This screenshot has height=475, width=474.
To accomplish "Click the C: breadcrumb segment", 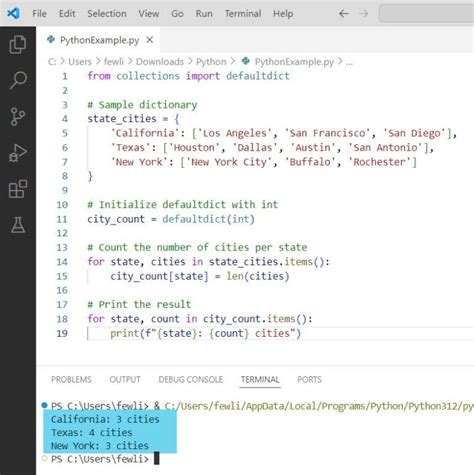I will click(x=52, y=62).
